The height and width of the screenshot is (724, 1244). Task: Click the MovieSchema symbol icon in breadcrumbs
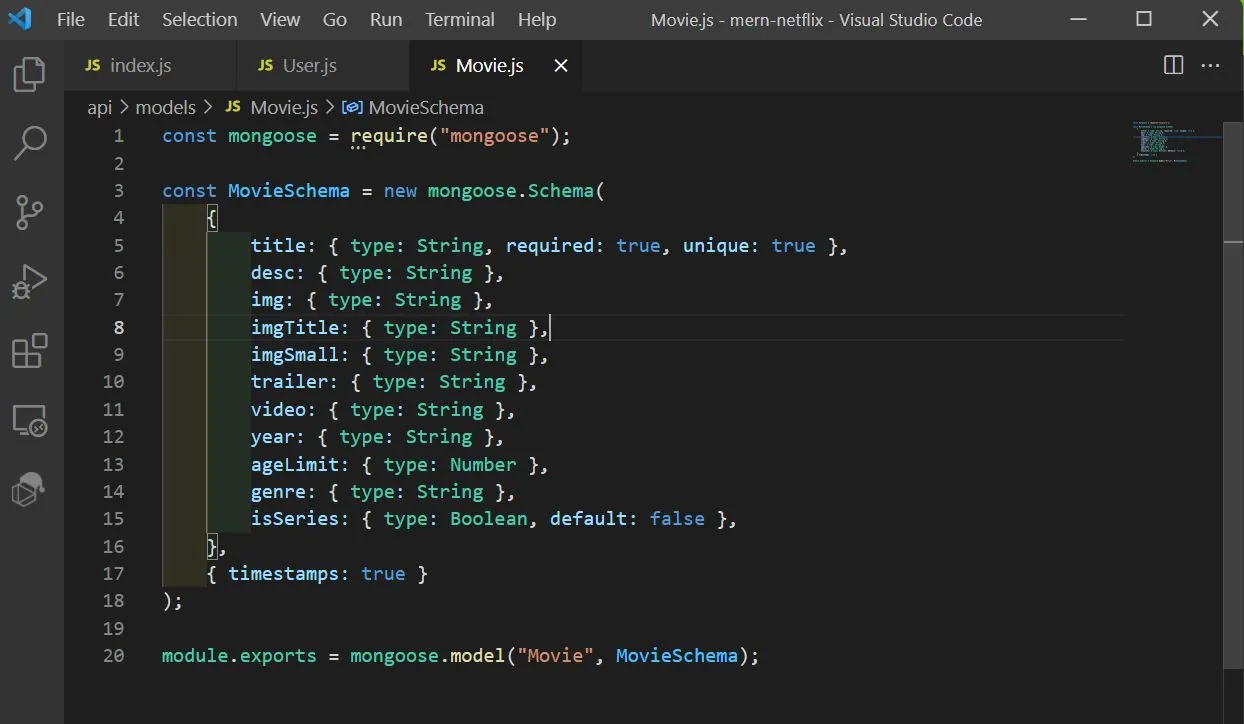(352, 107)
